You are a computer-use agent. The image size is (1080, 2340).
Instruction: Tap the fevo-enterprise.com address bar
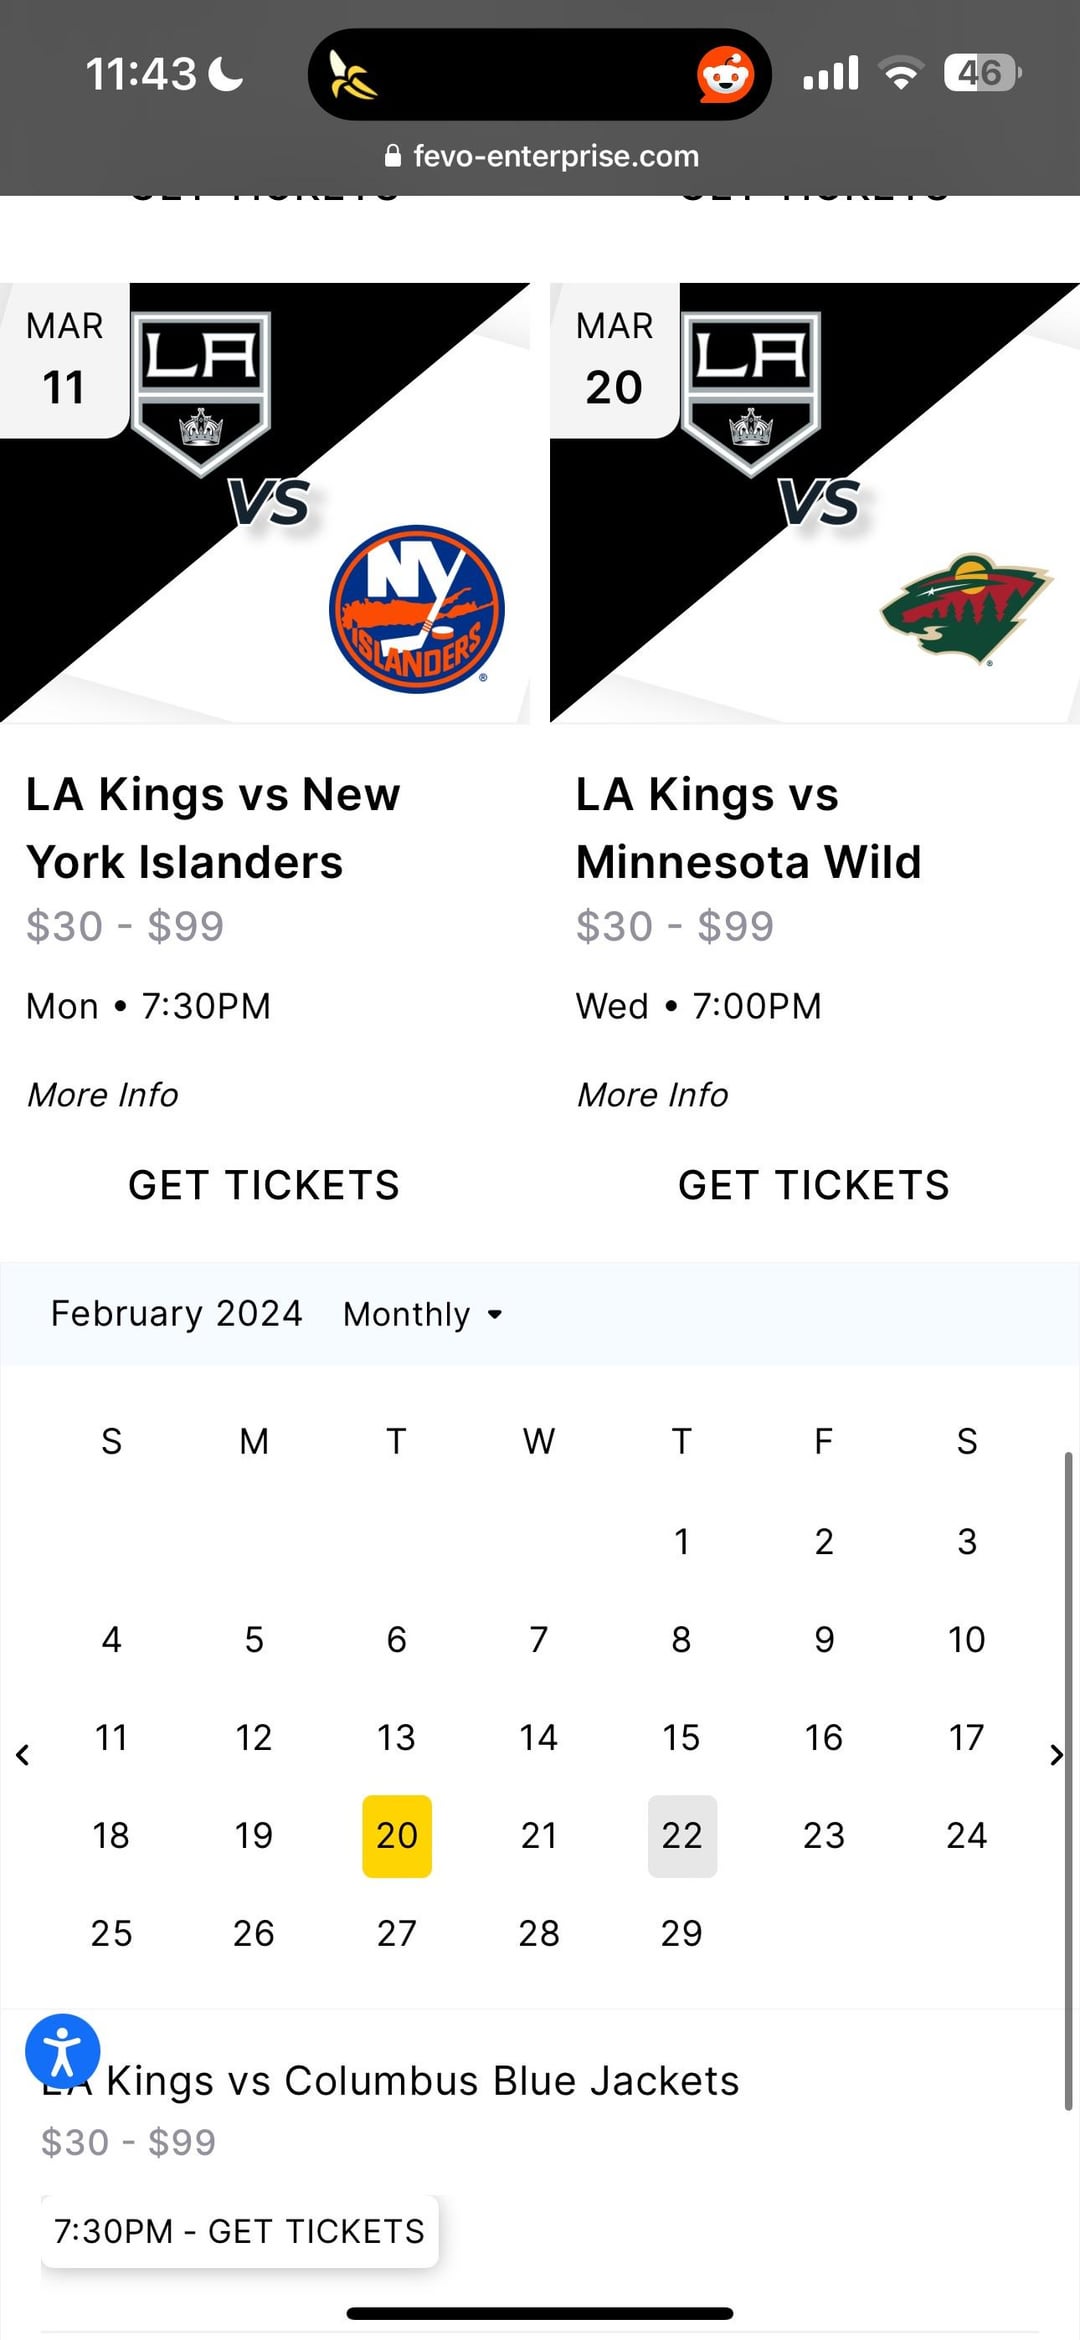555,156
